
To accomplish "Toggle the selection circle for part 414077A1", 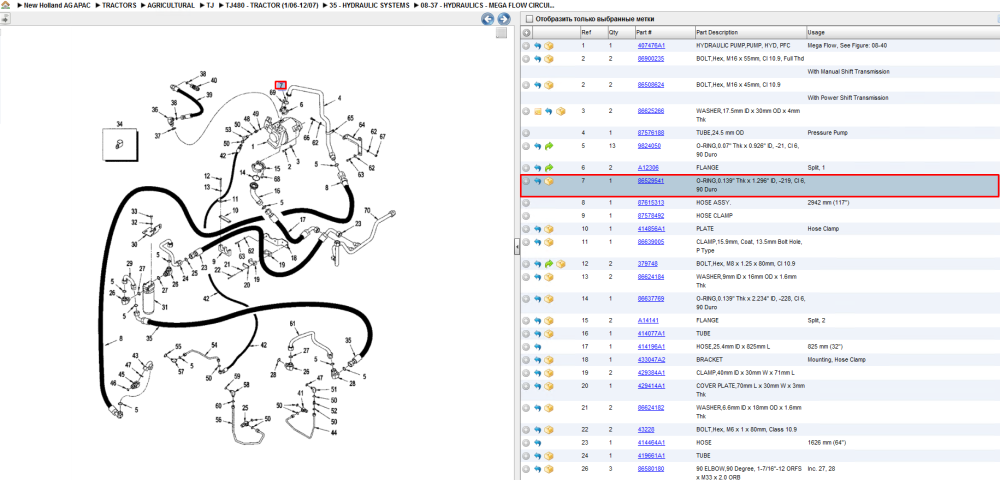I will (x=526, y=333).
